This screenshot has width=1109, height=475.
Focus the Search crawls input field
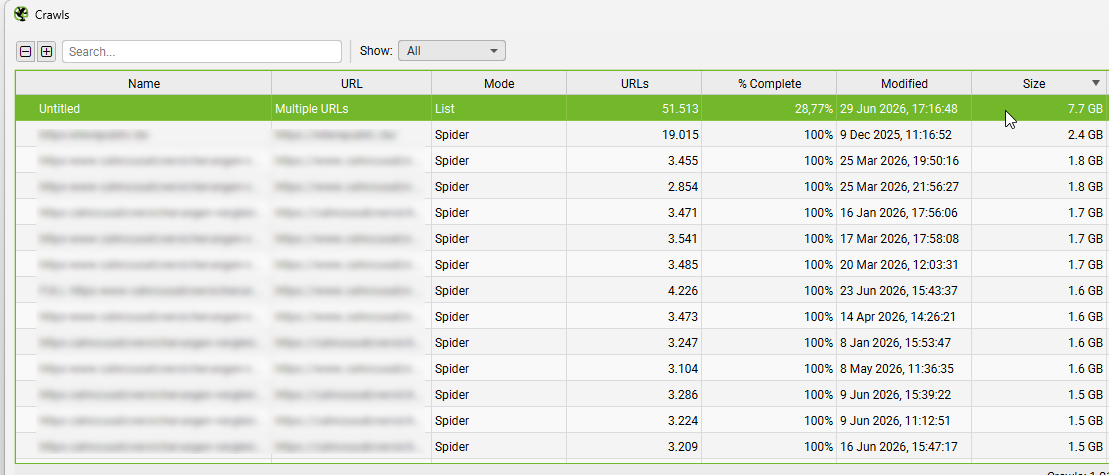[202, 52]
